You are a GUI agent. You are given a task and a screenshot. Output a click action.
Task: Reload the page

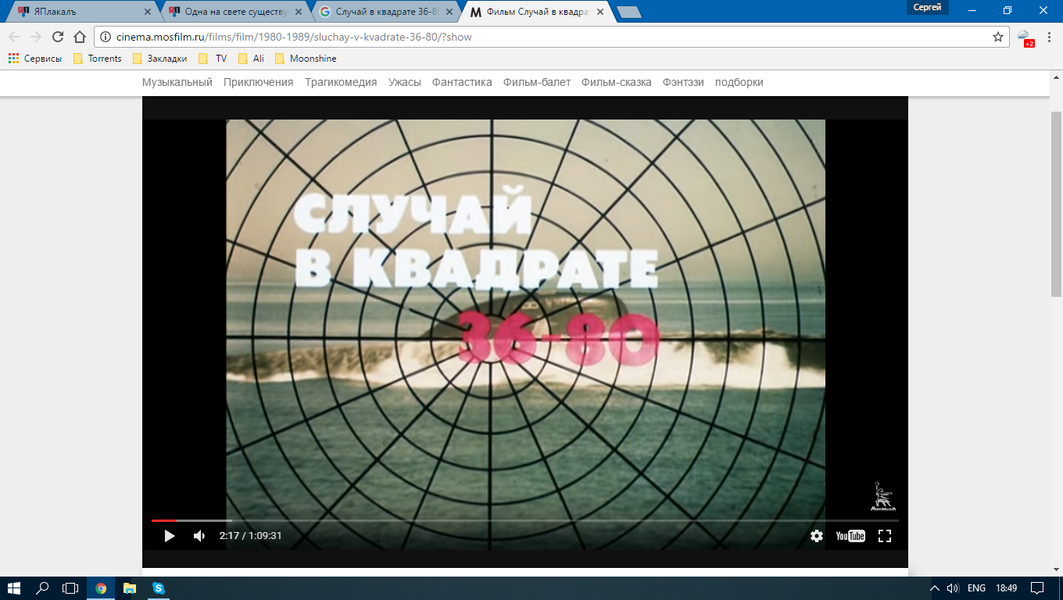pyautogui.click(x=58, y=37)
